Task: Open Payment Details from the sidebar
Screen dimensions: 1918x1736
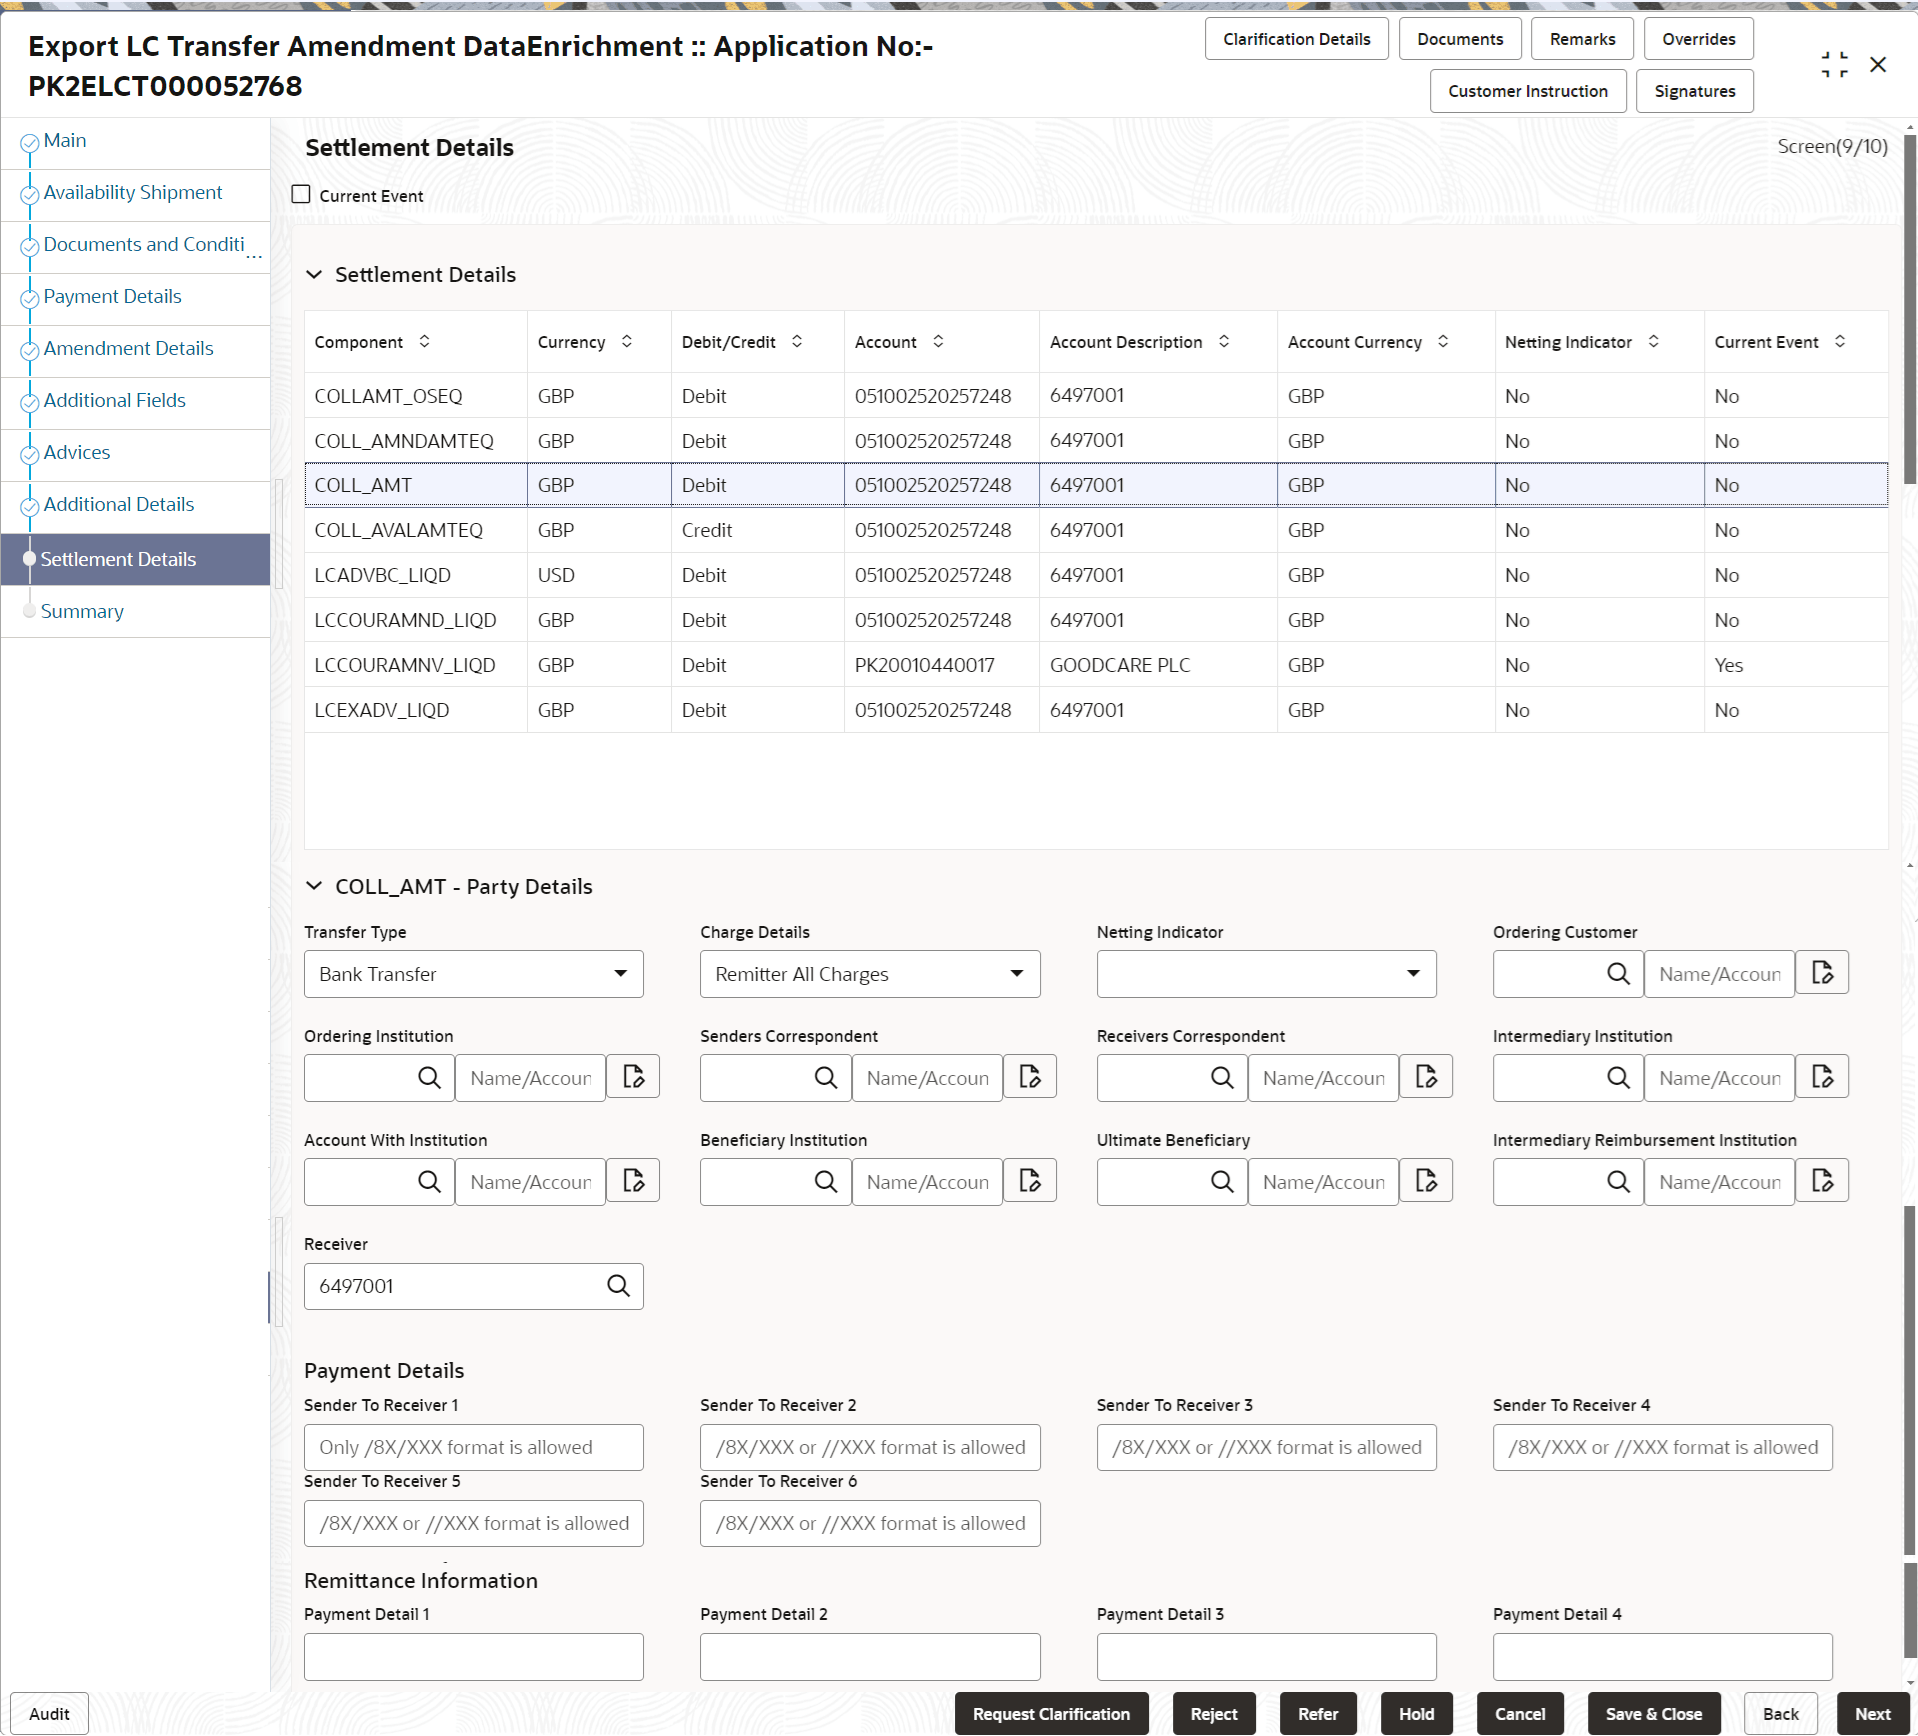Action: click(x=112, y=296)
